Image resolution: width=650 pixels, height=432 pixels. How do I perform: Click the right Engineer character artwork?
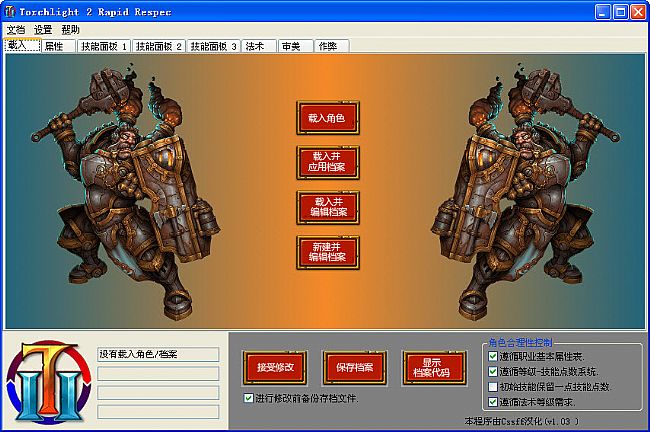(526, 193)
